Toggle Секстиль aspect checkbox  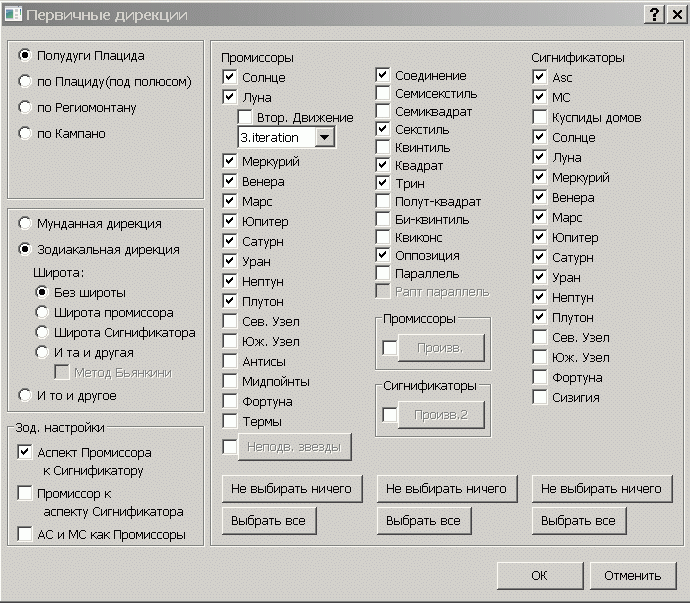click(383, 129)
